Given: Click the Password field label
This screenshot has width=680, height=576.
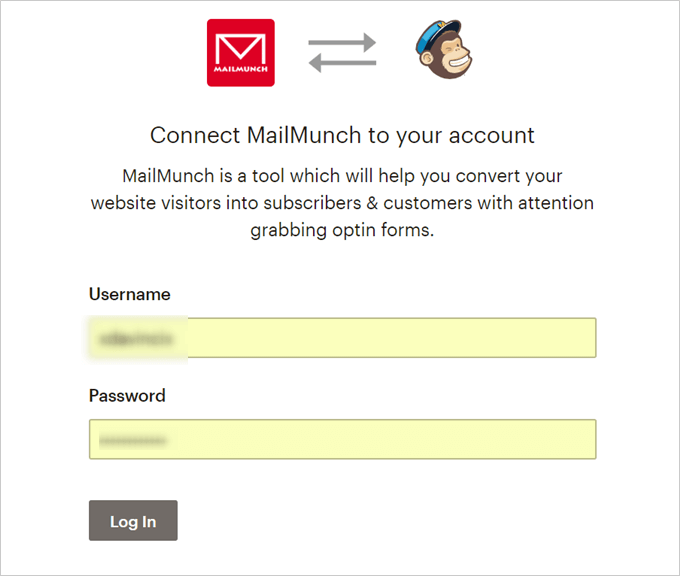Looking at the screenshot, I should coord(127,396).
